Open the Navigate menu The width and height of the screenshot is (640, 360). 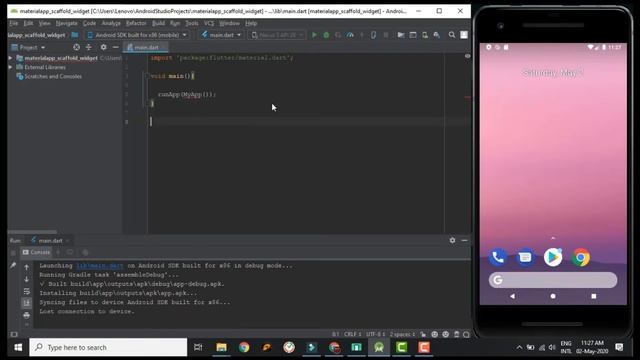(66, 23)
